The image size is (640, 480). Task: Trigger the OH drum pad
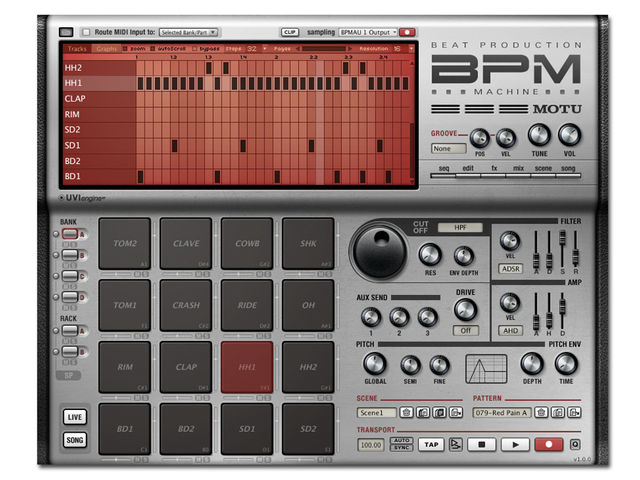[x=309, y=305]
